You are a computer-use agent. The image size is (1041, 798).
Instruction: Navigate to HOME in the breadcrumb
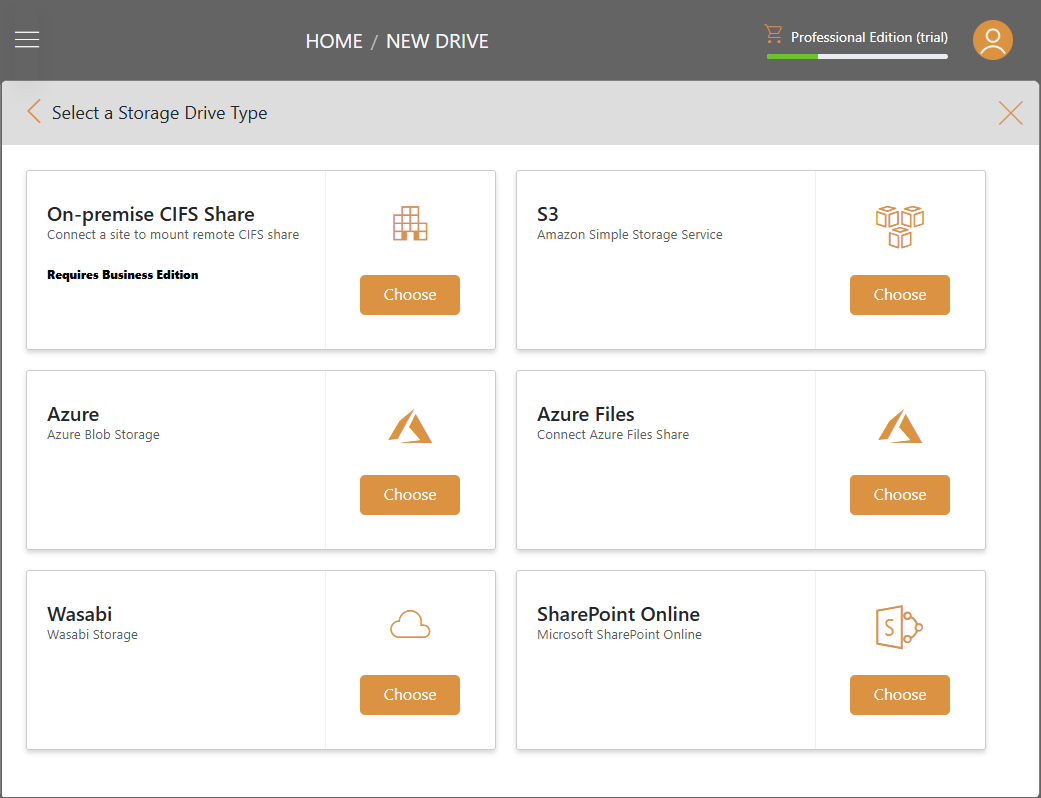(334, 41)
